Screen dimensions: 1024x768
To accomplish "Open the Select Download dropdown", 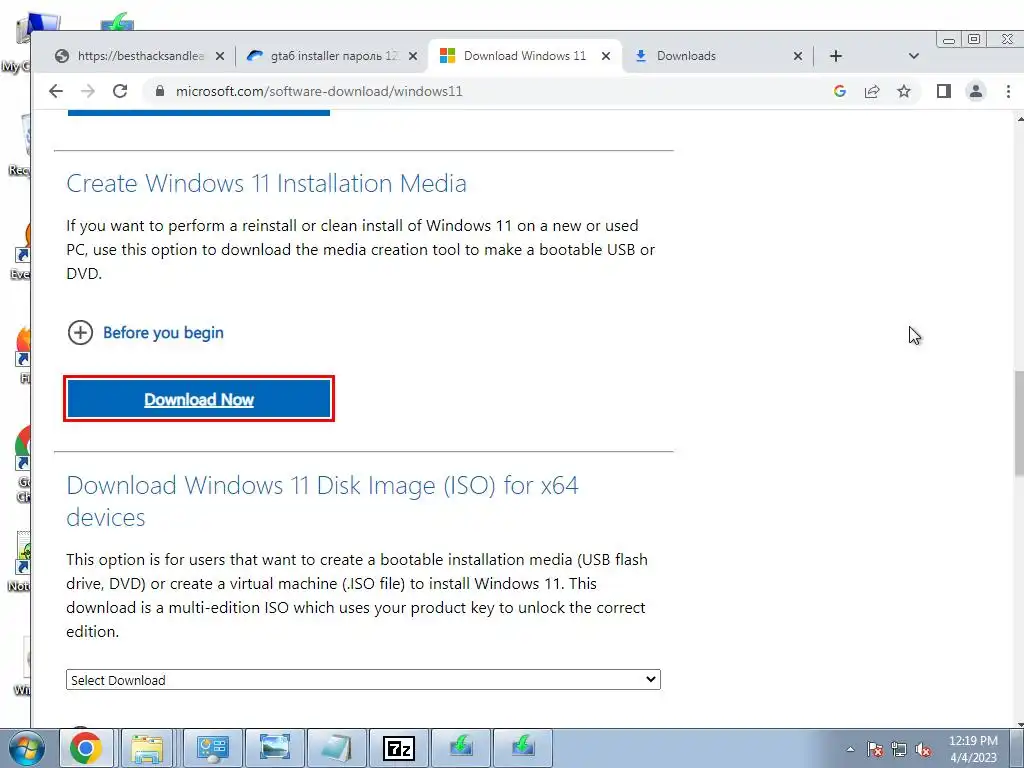I will pos(363,680).
